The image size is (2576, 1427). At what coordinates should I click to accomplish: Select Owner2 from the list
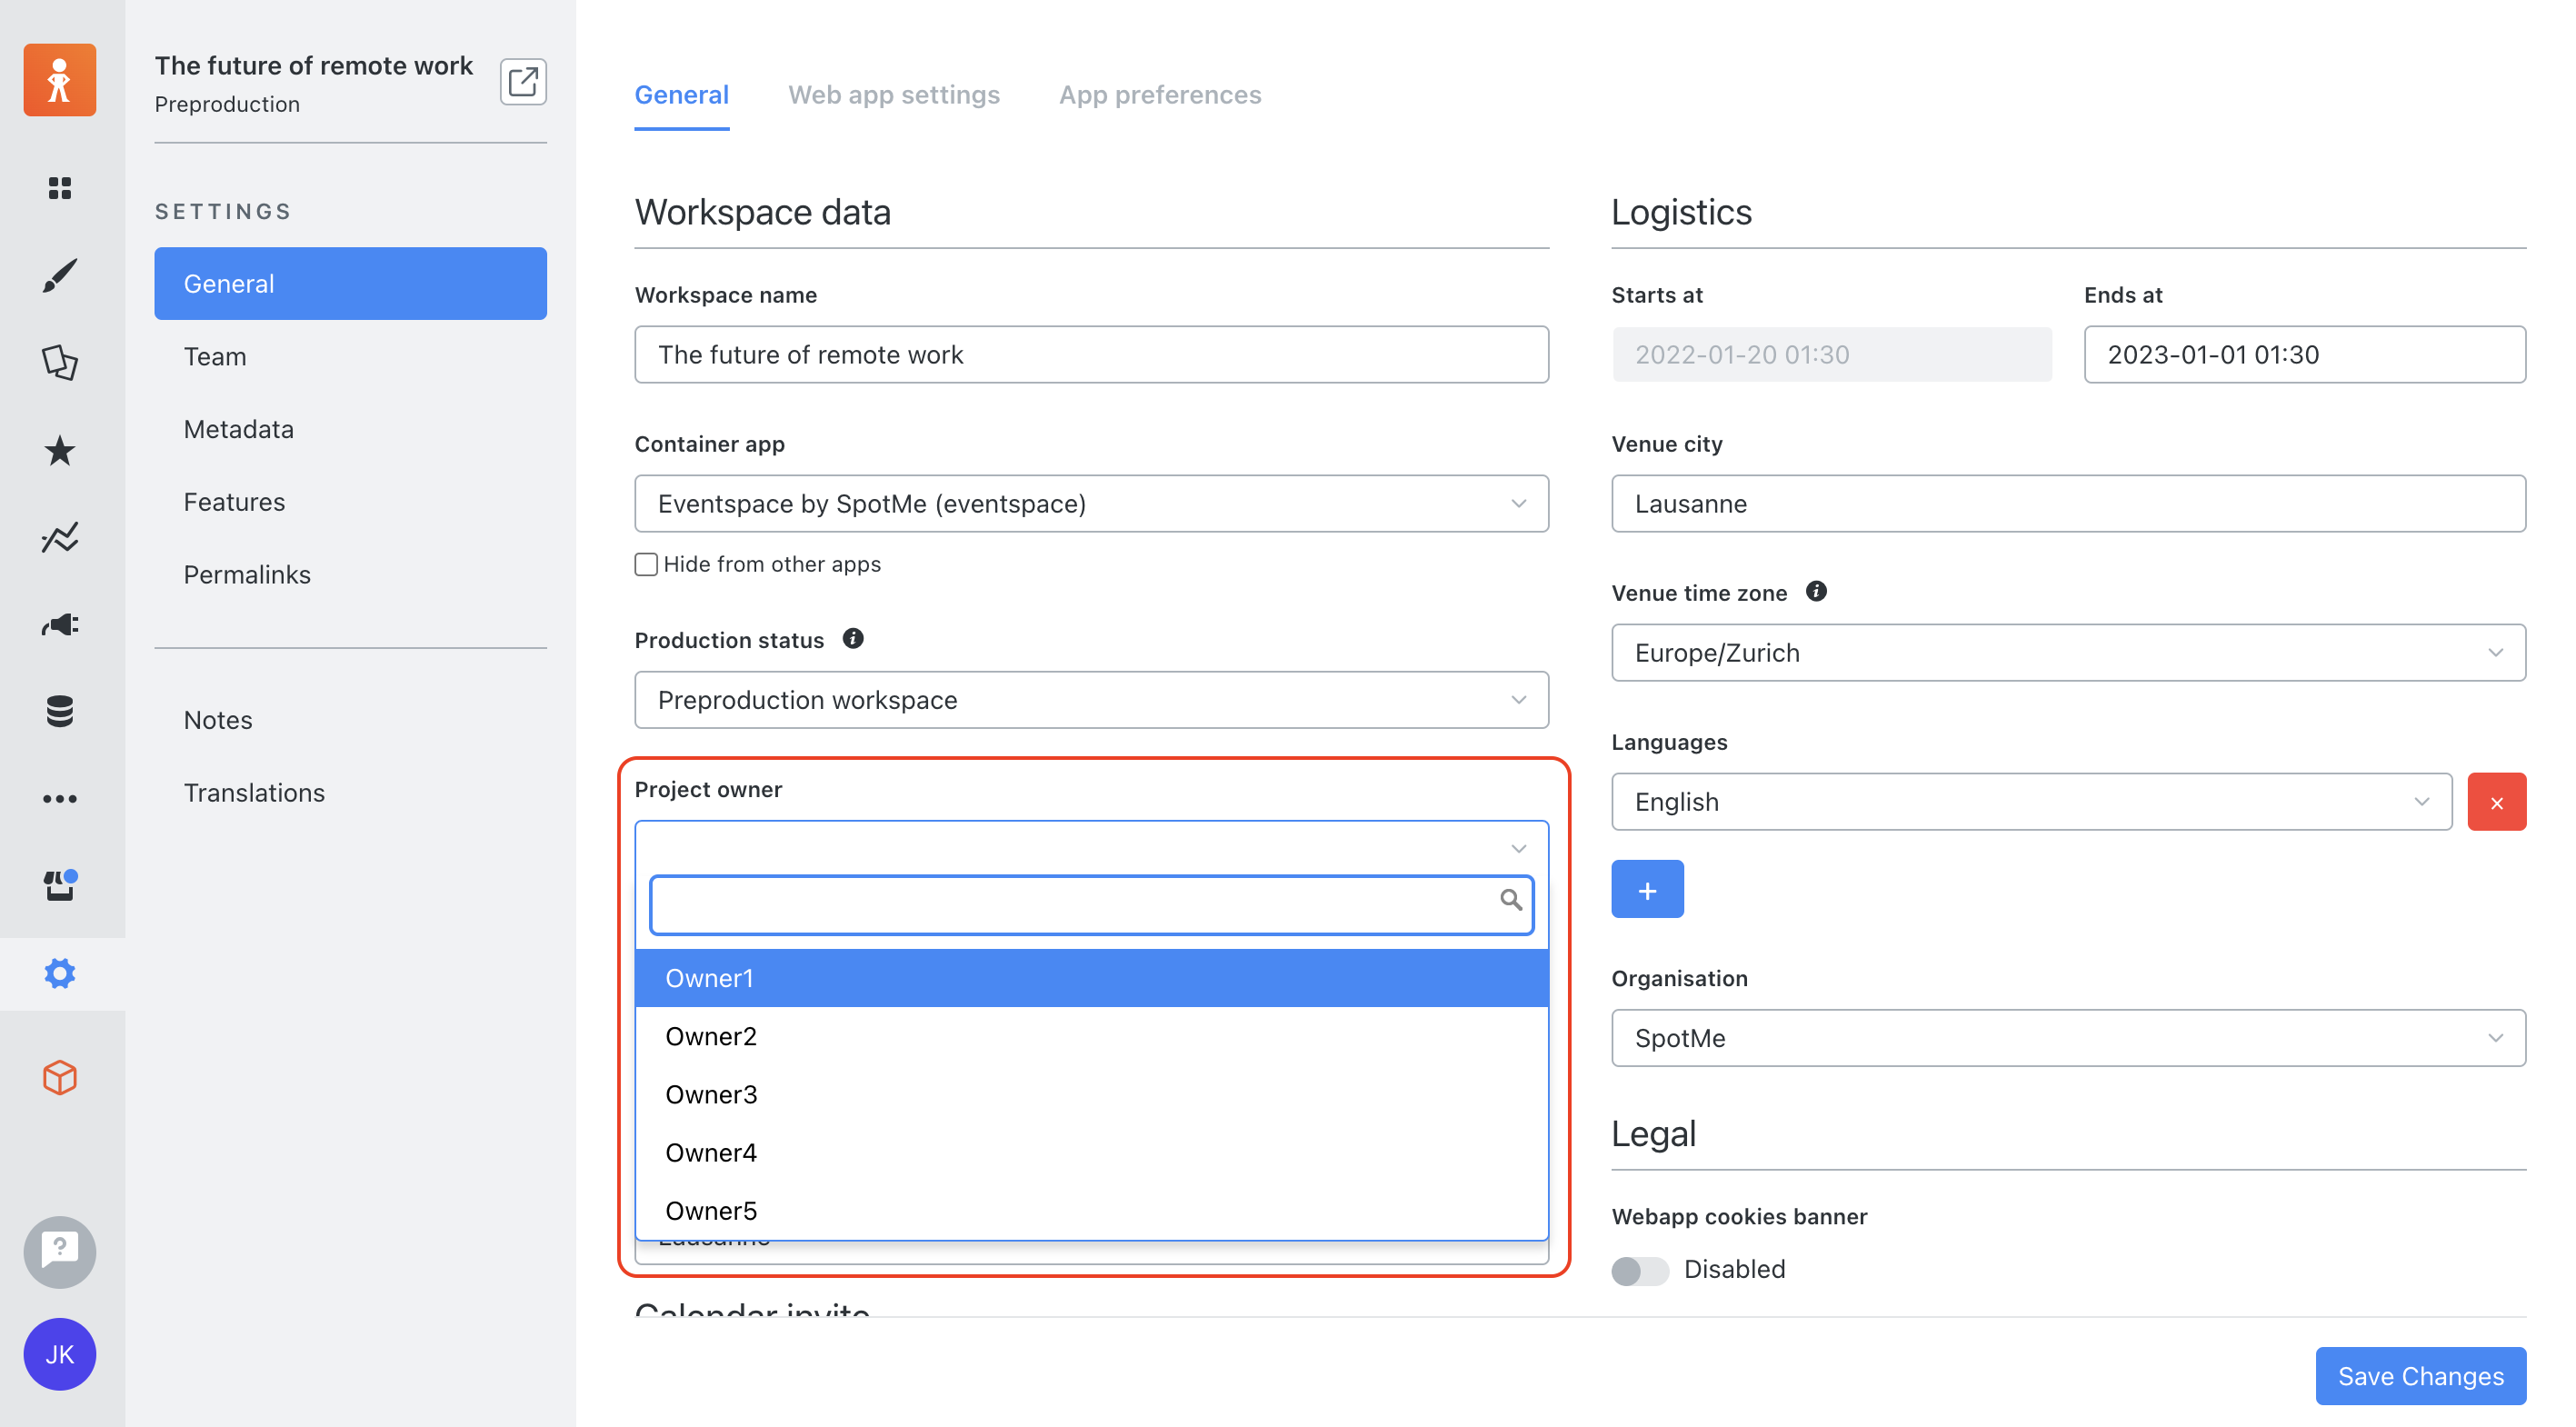point(1092,1037)
